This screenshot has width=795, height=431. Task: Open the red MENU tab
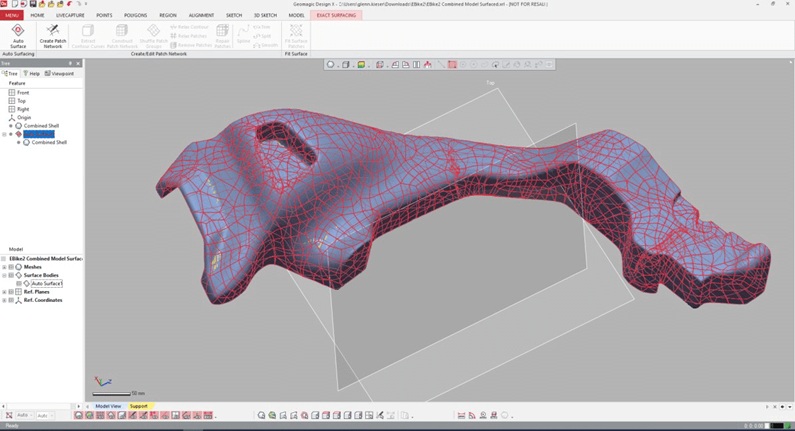pyautogui.click(x=12, y=15)
